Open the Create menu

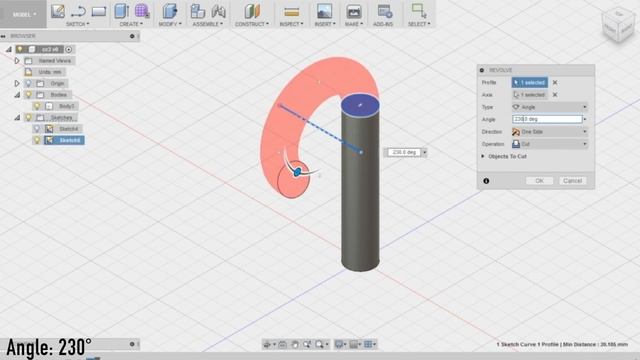point(131,24)
